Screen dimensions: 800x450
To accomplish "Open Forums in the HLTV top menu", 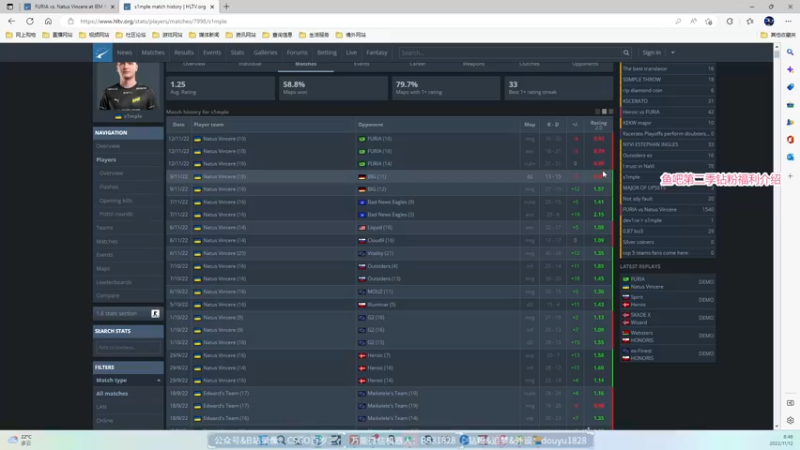I will [297, 53].
